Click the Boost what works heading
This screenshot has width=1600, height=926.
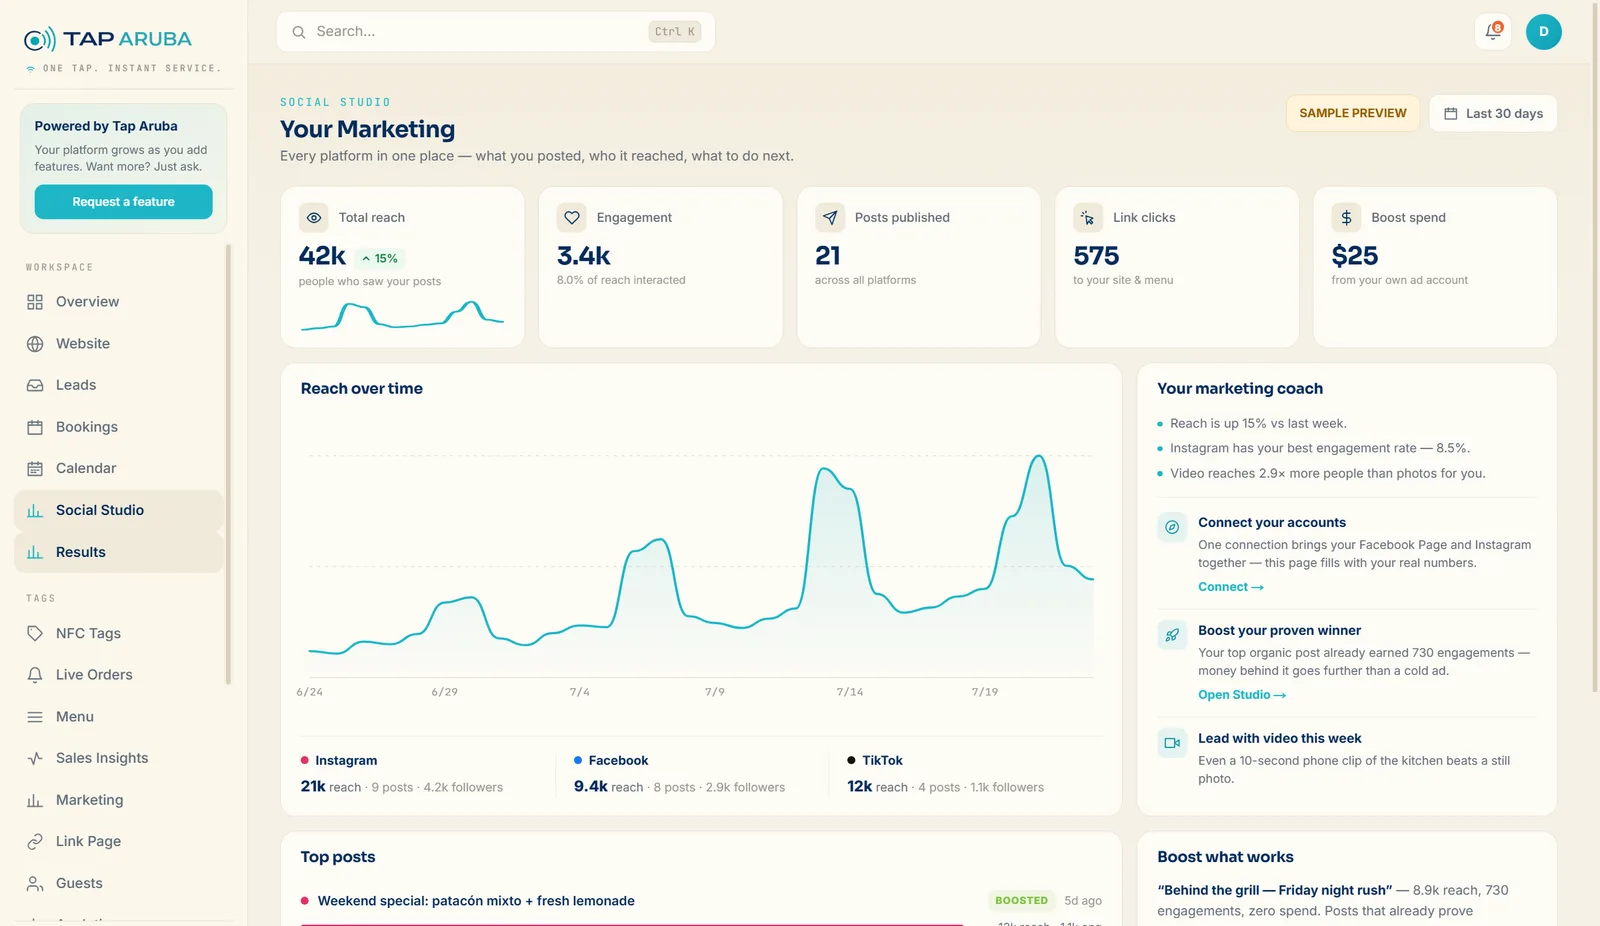click(x=1225, y=857)
